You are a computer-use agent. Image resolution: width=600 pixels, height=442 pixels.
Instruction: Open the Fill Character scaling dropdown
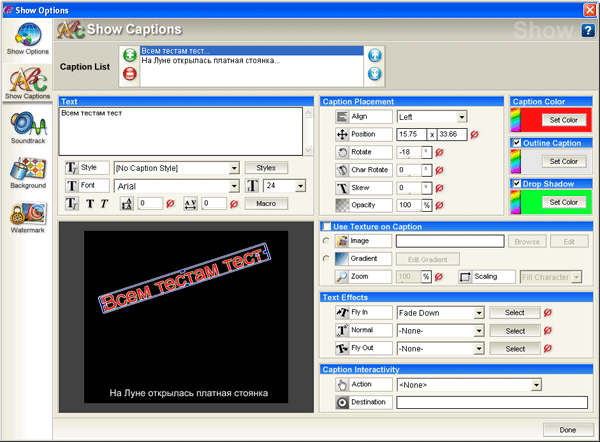[x=576, y=277]
